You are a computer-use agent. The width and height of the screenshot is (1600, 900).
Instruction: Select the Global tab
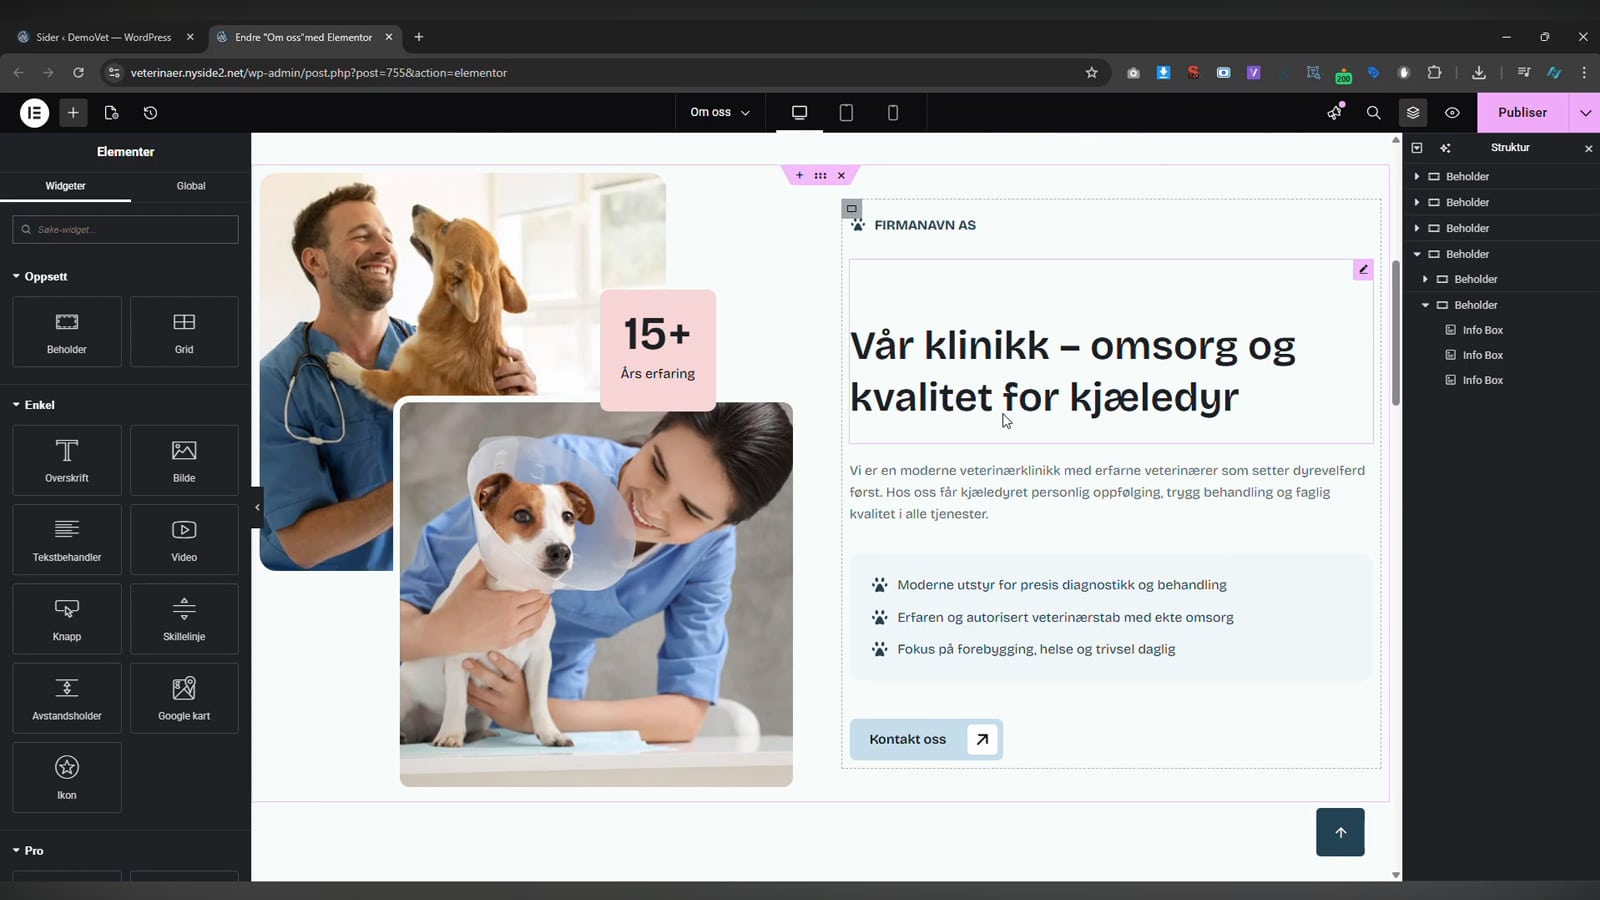click(x=191, y=186)
